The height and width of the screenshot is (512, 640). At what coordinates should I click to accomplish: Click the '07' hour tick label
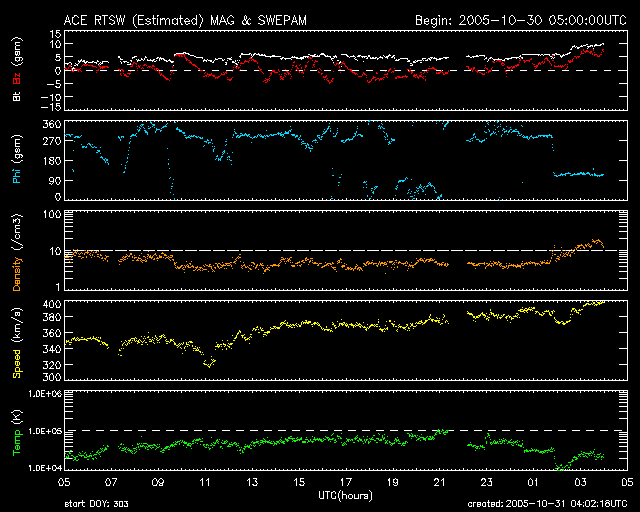(x=111, y=482)
